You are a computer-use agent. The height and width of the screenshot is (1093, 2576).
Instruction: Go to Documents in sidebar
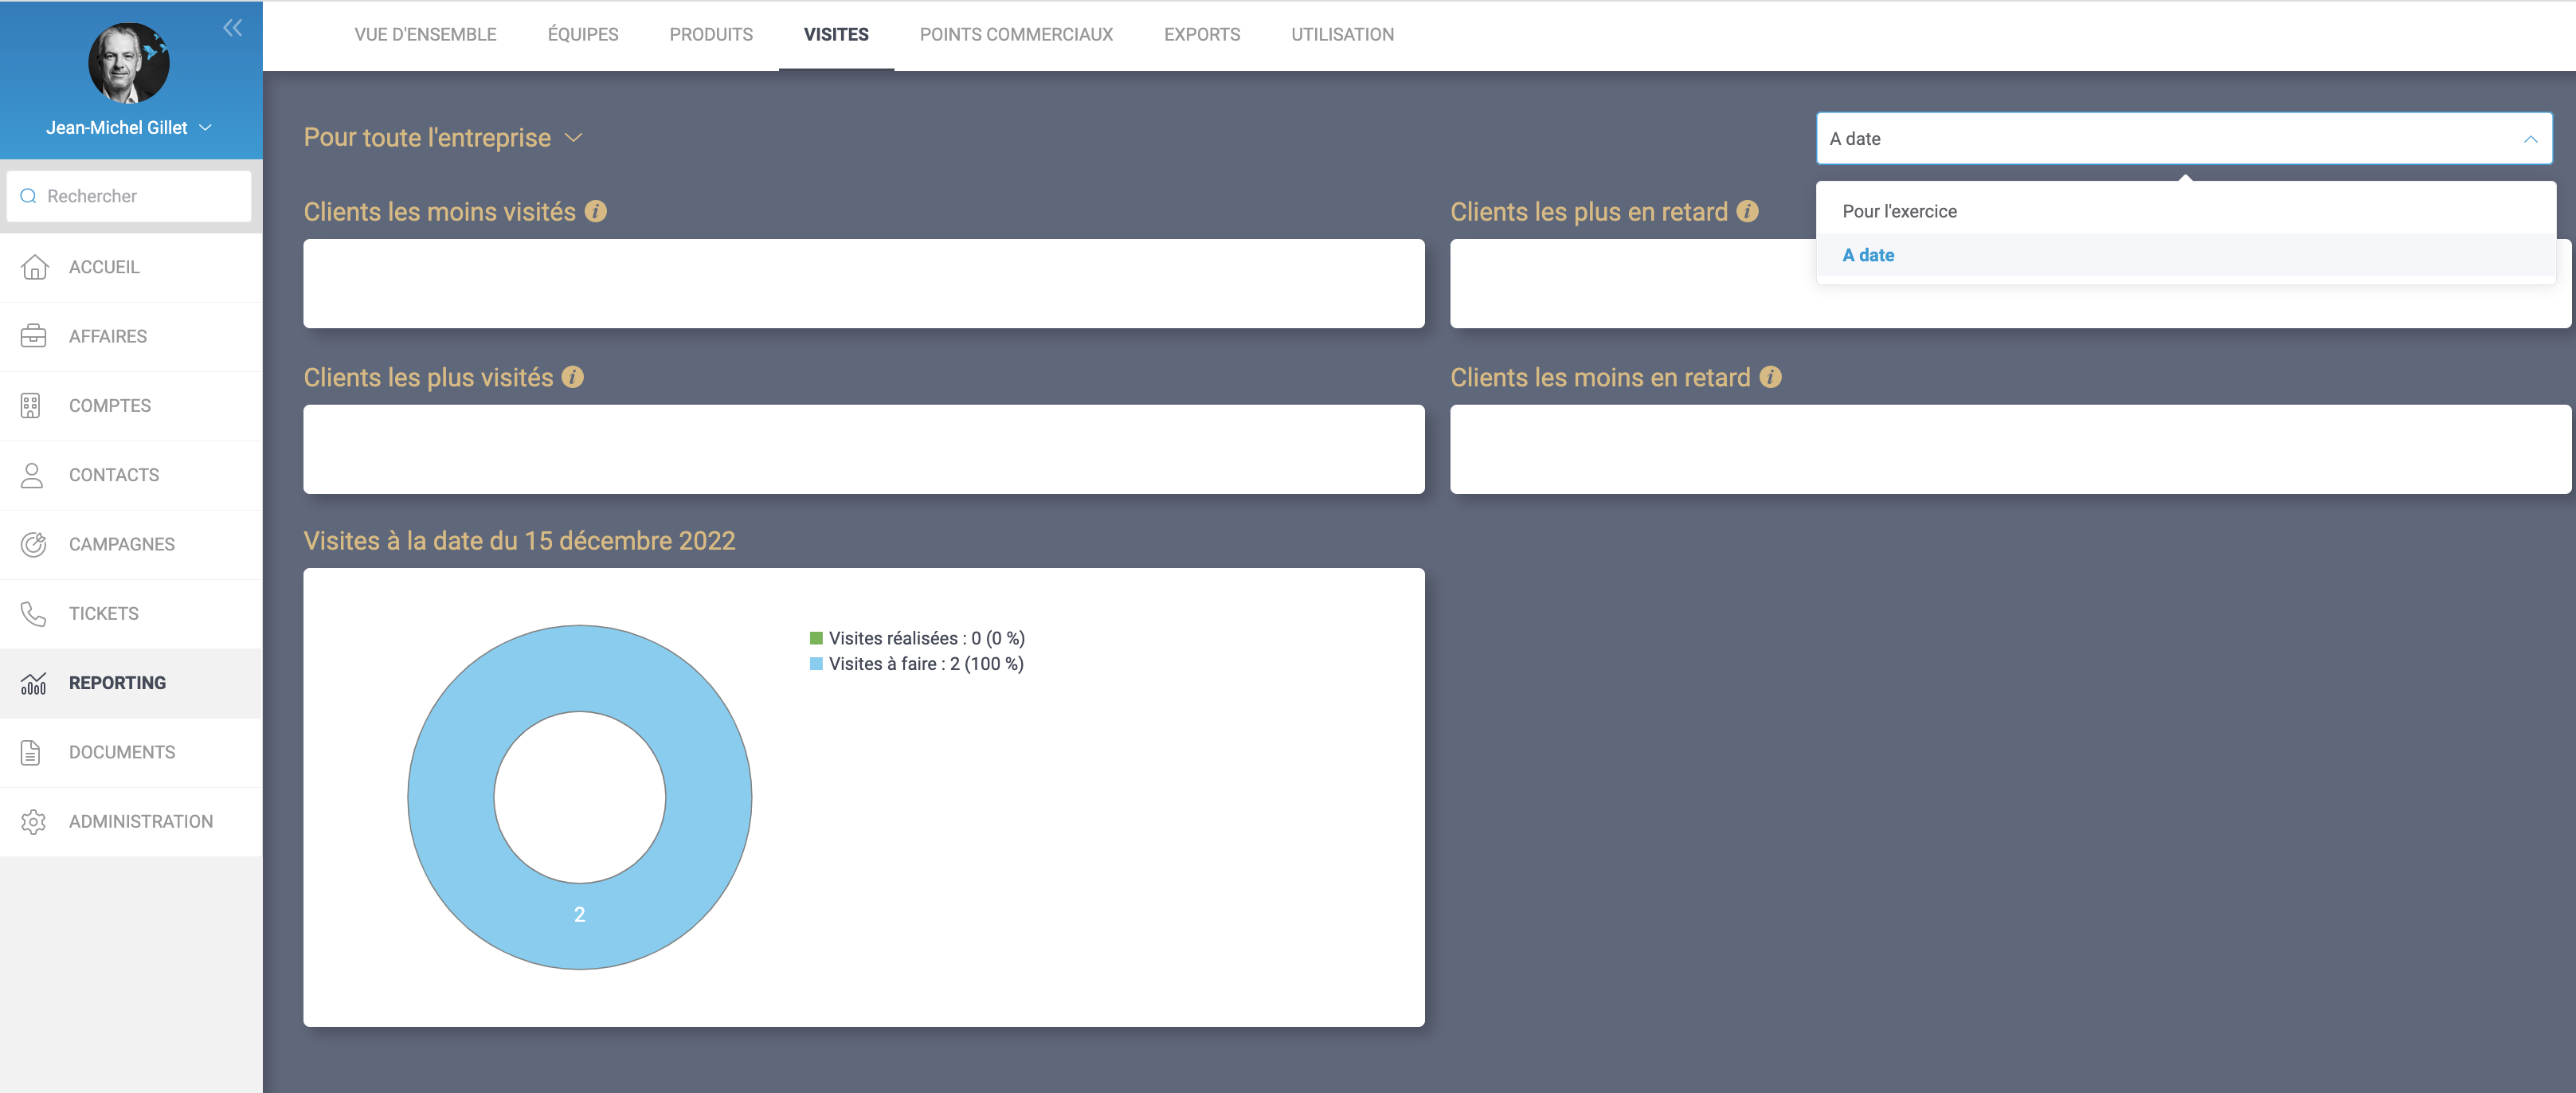point(121,752)
